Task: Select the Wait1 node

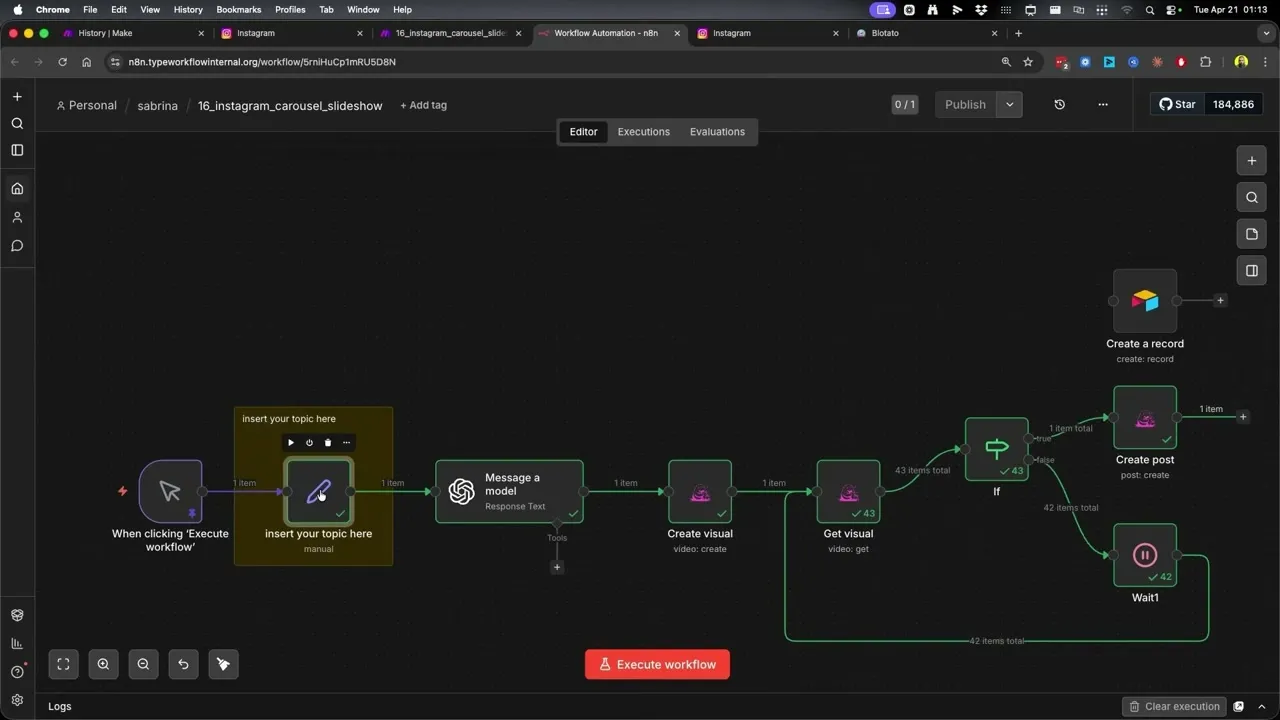Action: [x=1145, y=555]
